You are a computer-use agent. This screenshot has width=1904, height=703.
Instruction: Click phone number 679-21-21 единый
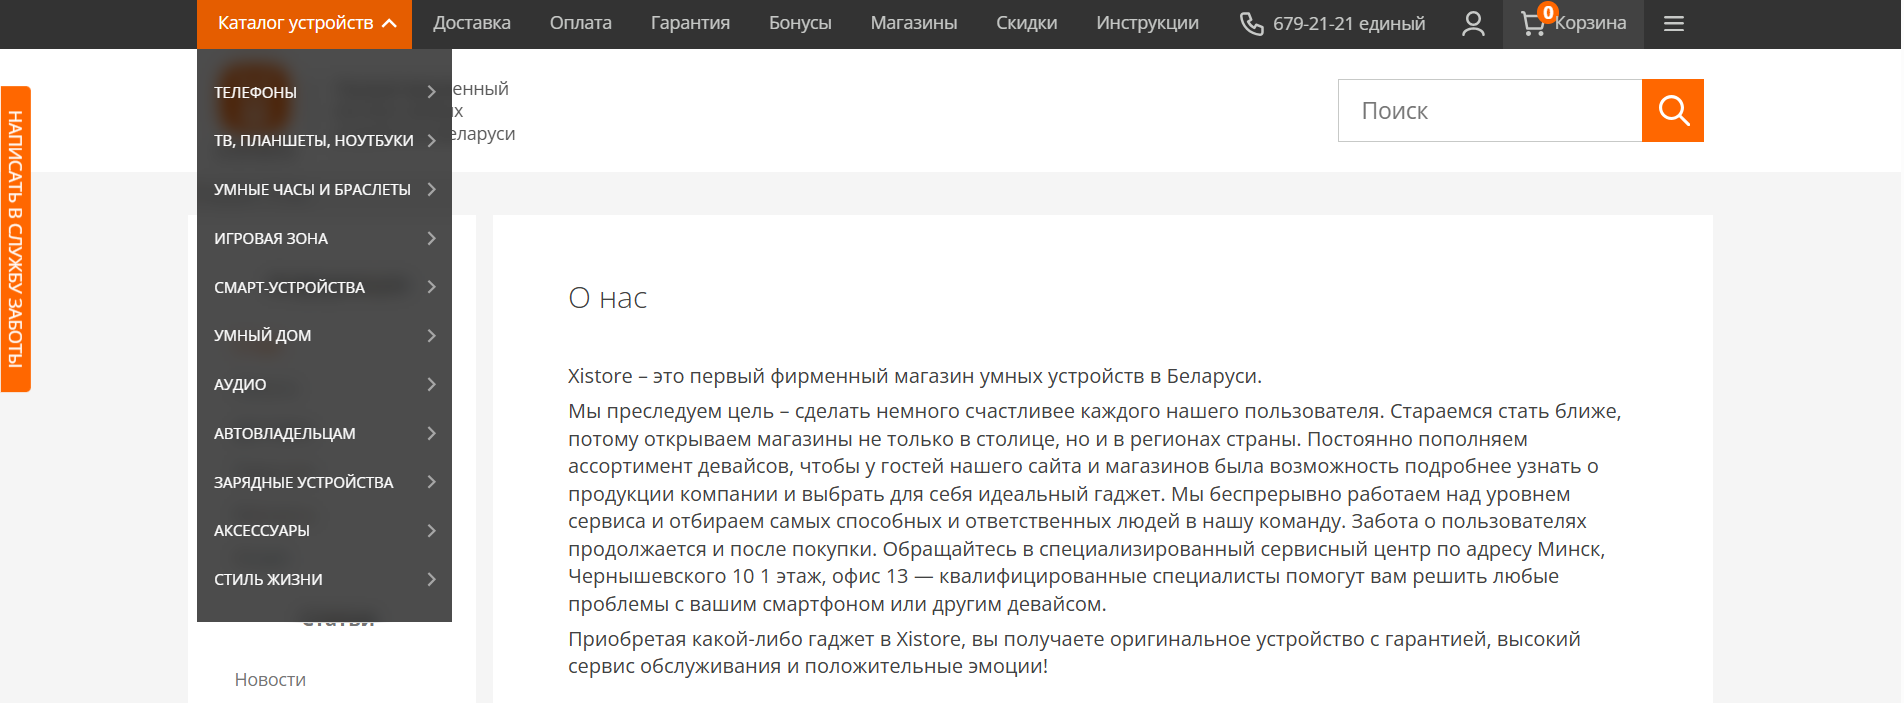click(1349, 23)
